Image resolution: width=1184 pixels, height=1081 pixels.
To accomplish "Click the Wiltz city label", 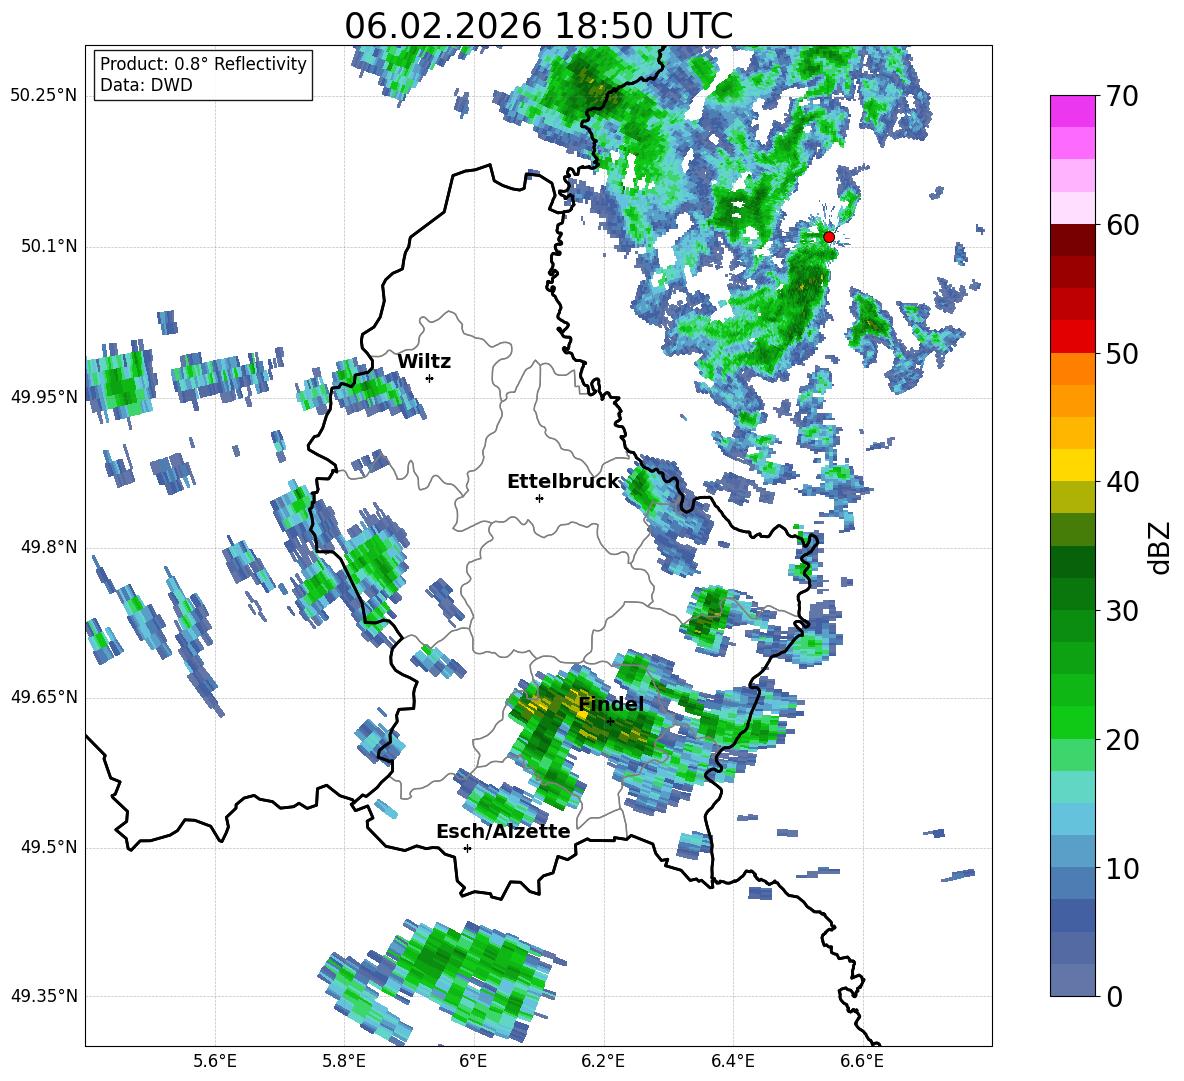I will pos(424,362).
